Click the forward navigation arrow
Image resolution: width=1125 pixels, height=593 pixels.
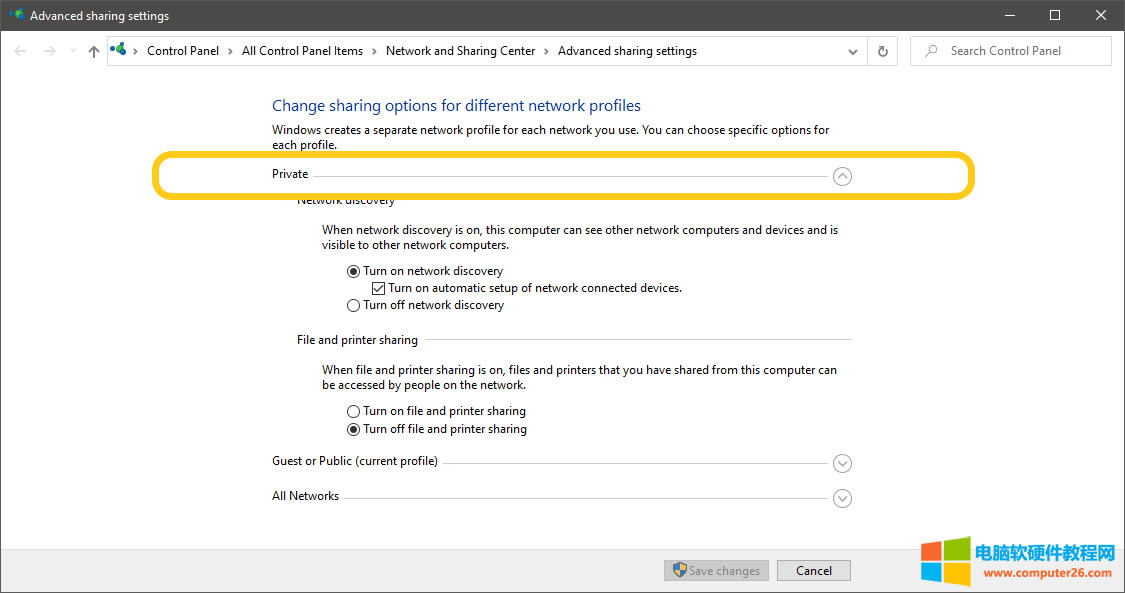point(50,51)
